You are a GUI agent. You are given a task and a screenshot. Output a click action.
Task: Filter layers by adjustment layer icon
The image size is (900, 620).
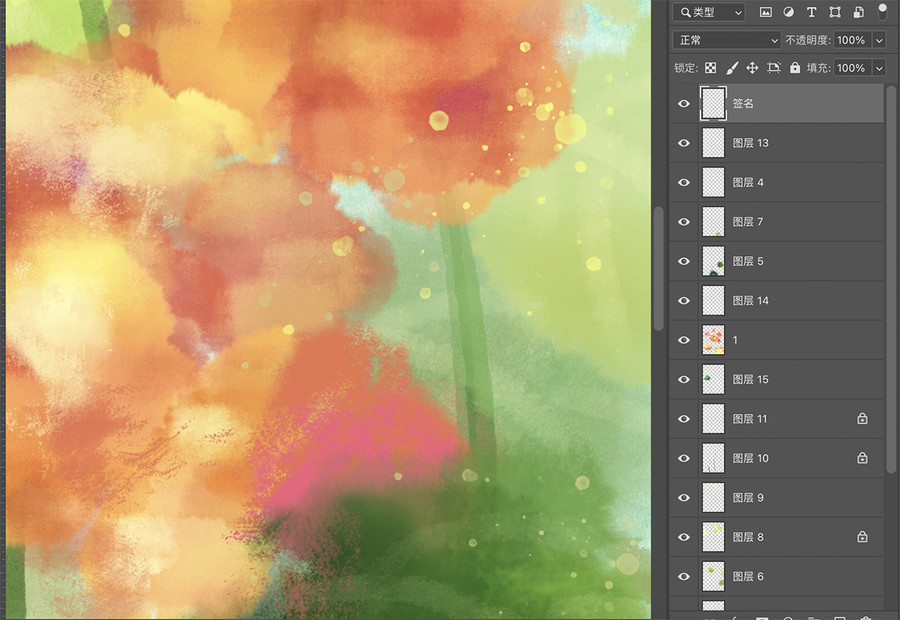pyautogui.click(x=789, y=12)
